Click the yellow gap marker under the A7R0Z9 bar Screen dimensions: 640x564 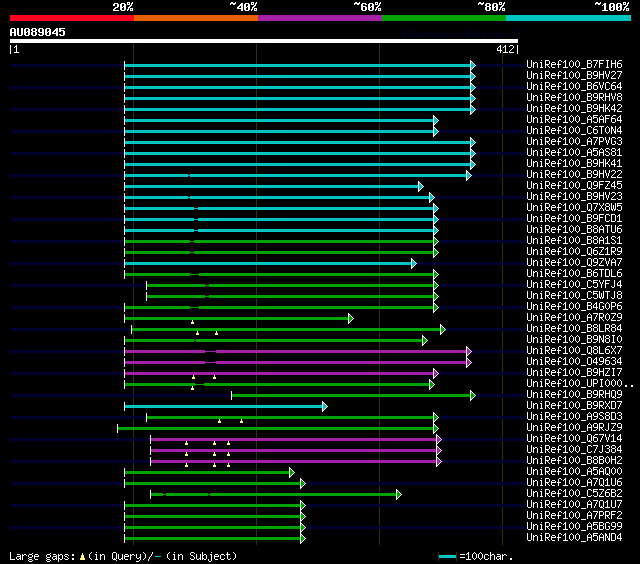coord(192,322)
